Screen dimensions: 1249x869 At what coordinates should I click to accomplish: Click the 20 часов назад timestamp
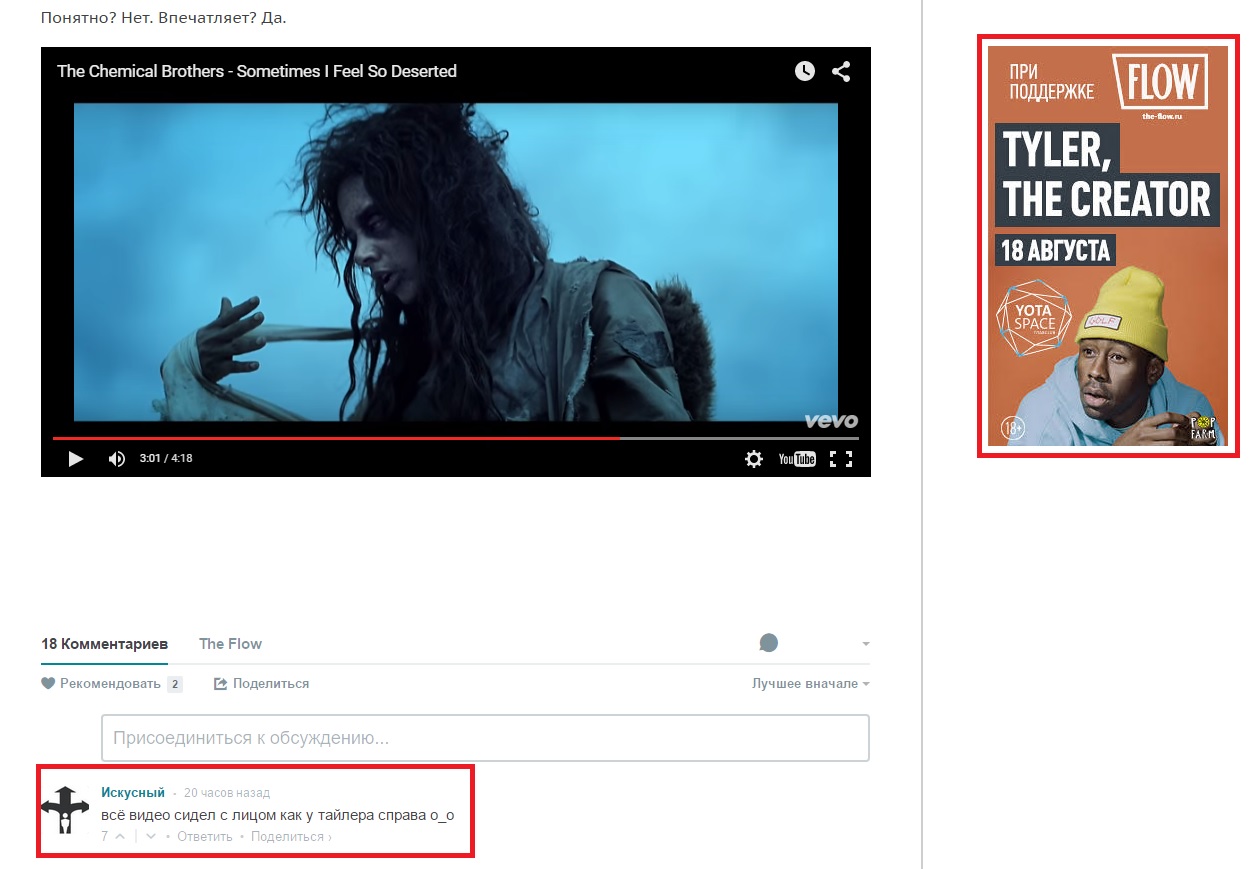pyautogui.click(x=227, y=793)
